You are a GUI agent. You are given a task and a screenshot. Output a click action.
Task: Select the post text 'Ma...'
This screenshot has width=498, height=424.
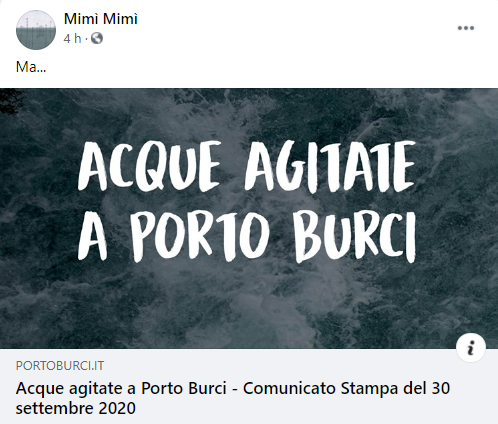click(31, 67)
